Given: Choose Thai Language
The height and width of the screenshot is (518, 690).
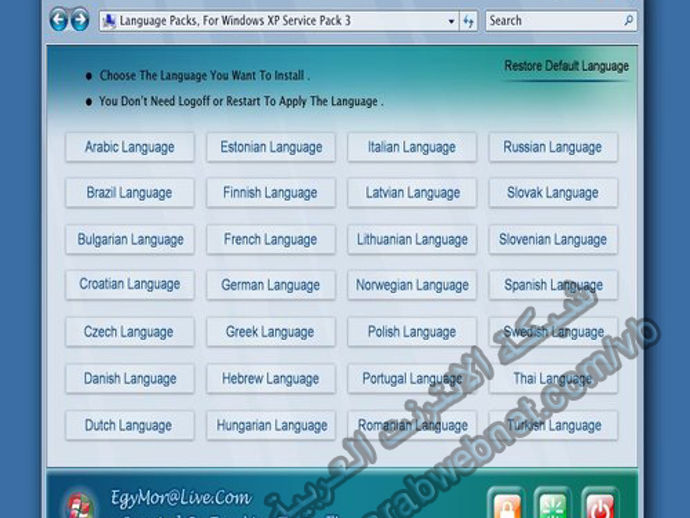Looking at the screenshot, I should 553,378.
